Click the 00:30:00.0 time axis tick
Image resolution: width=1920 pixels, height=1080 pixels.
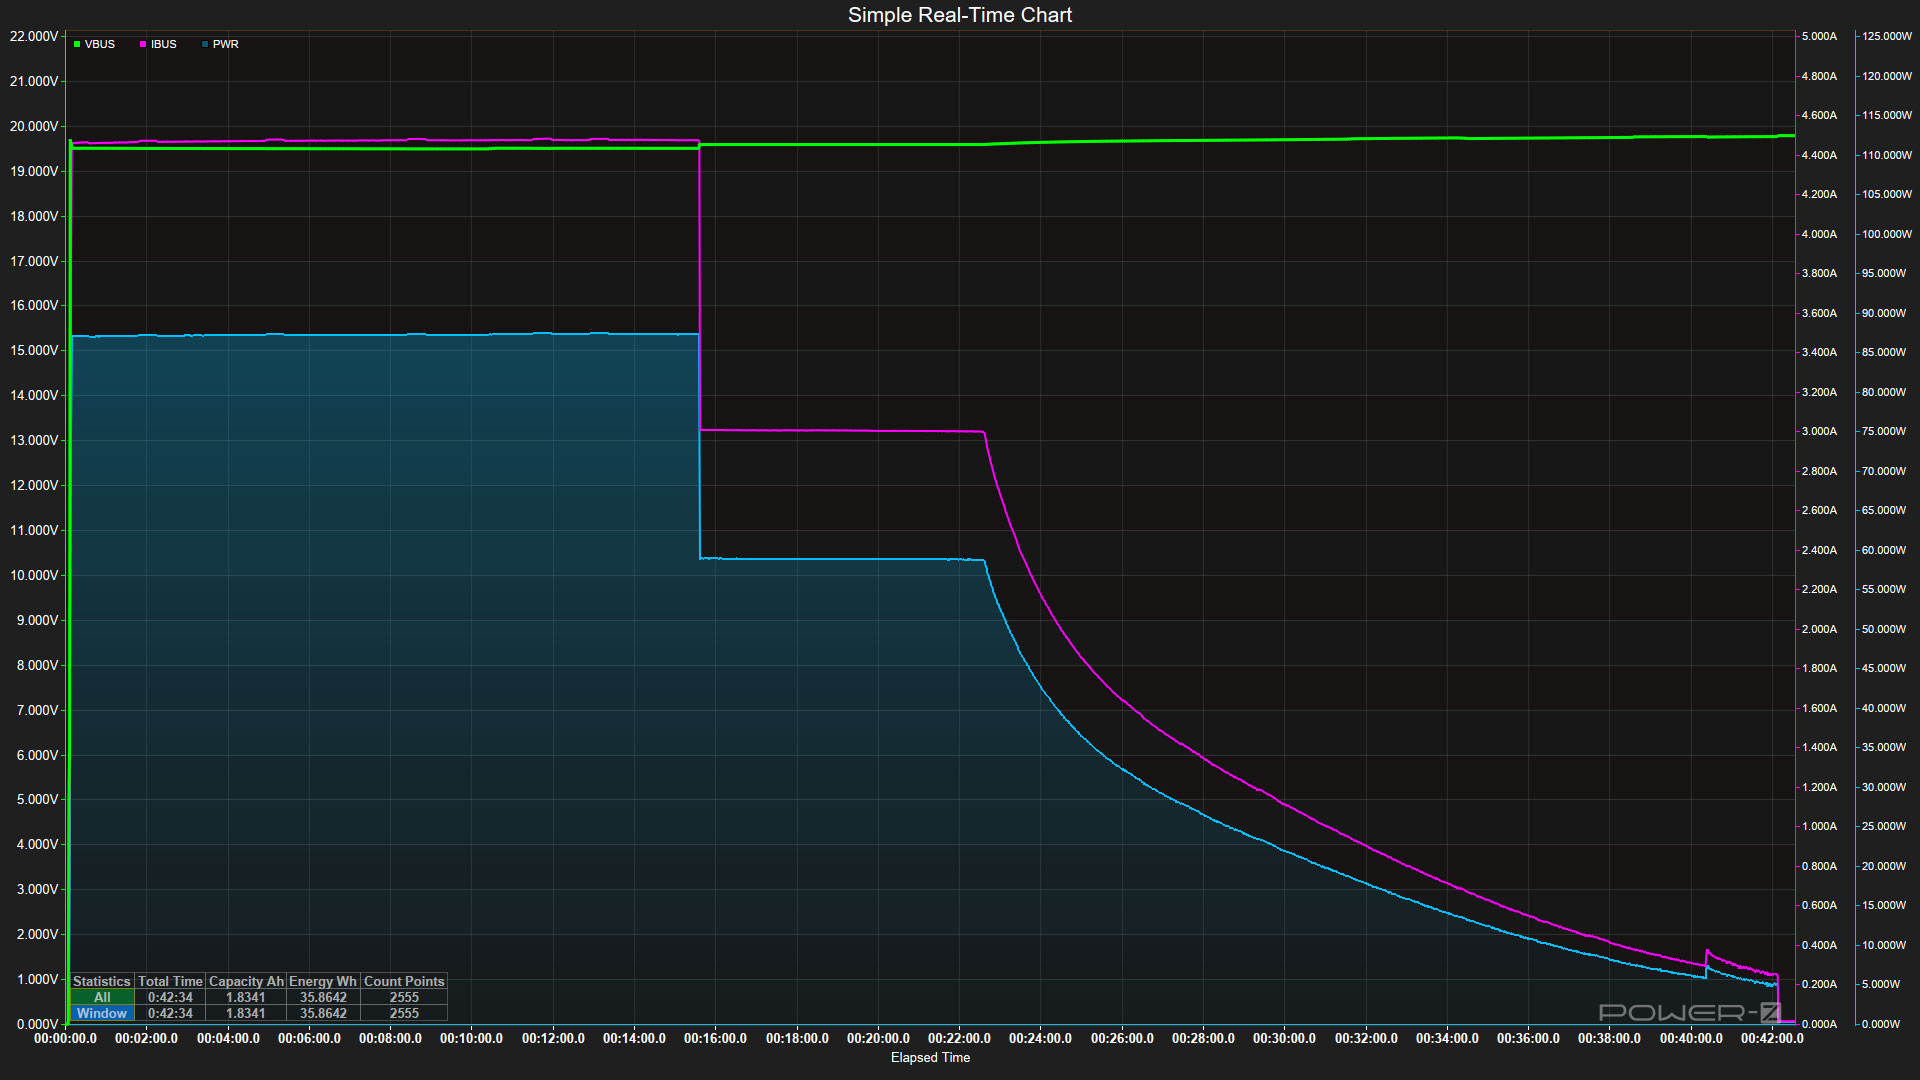1284,1038
